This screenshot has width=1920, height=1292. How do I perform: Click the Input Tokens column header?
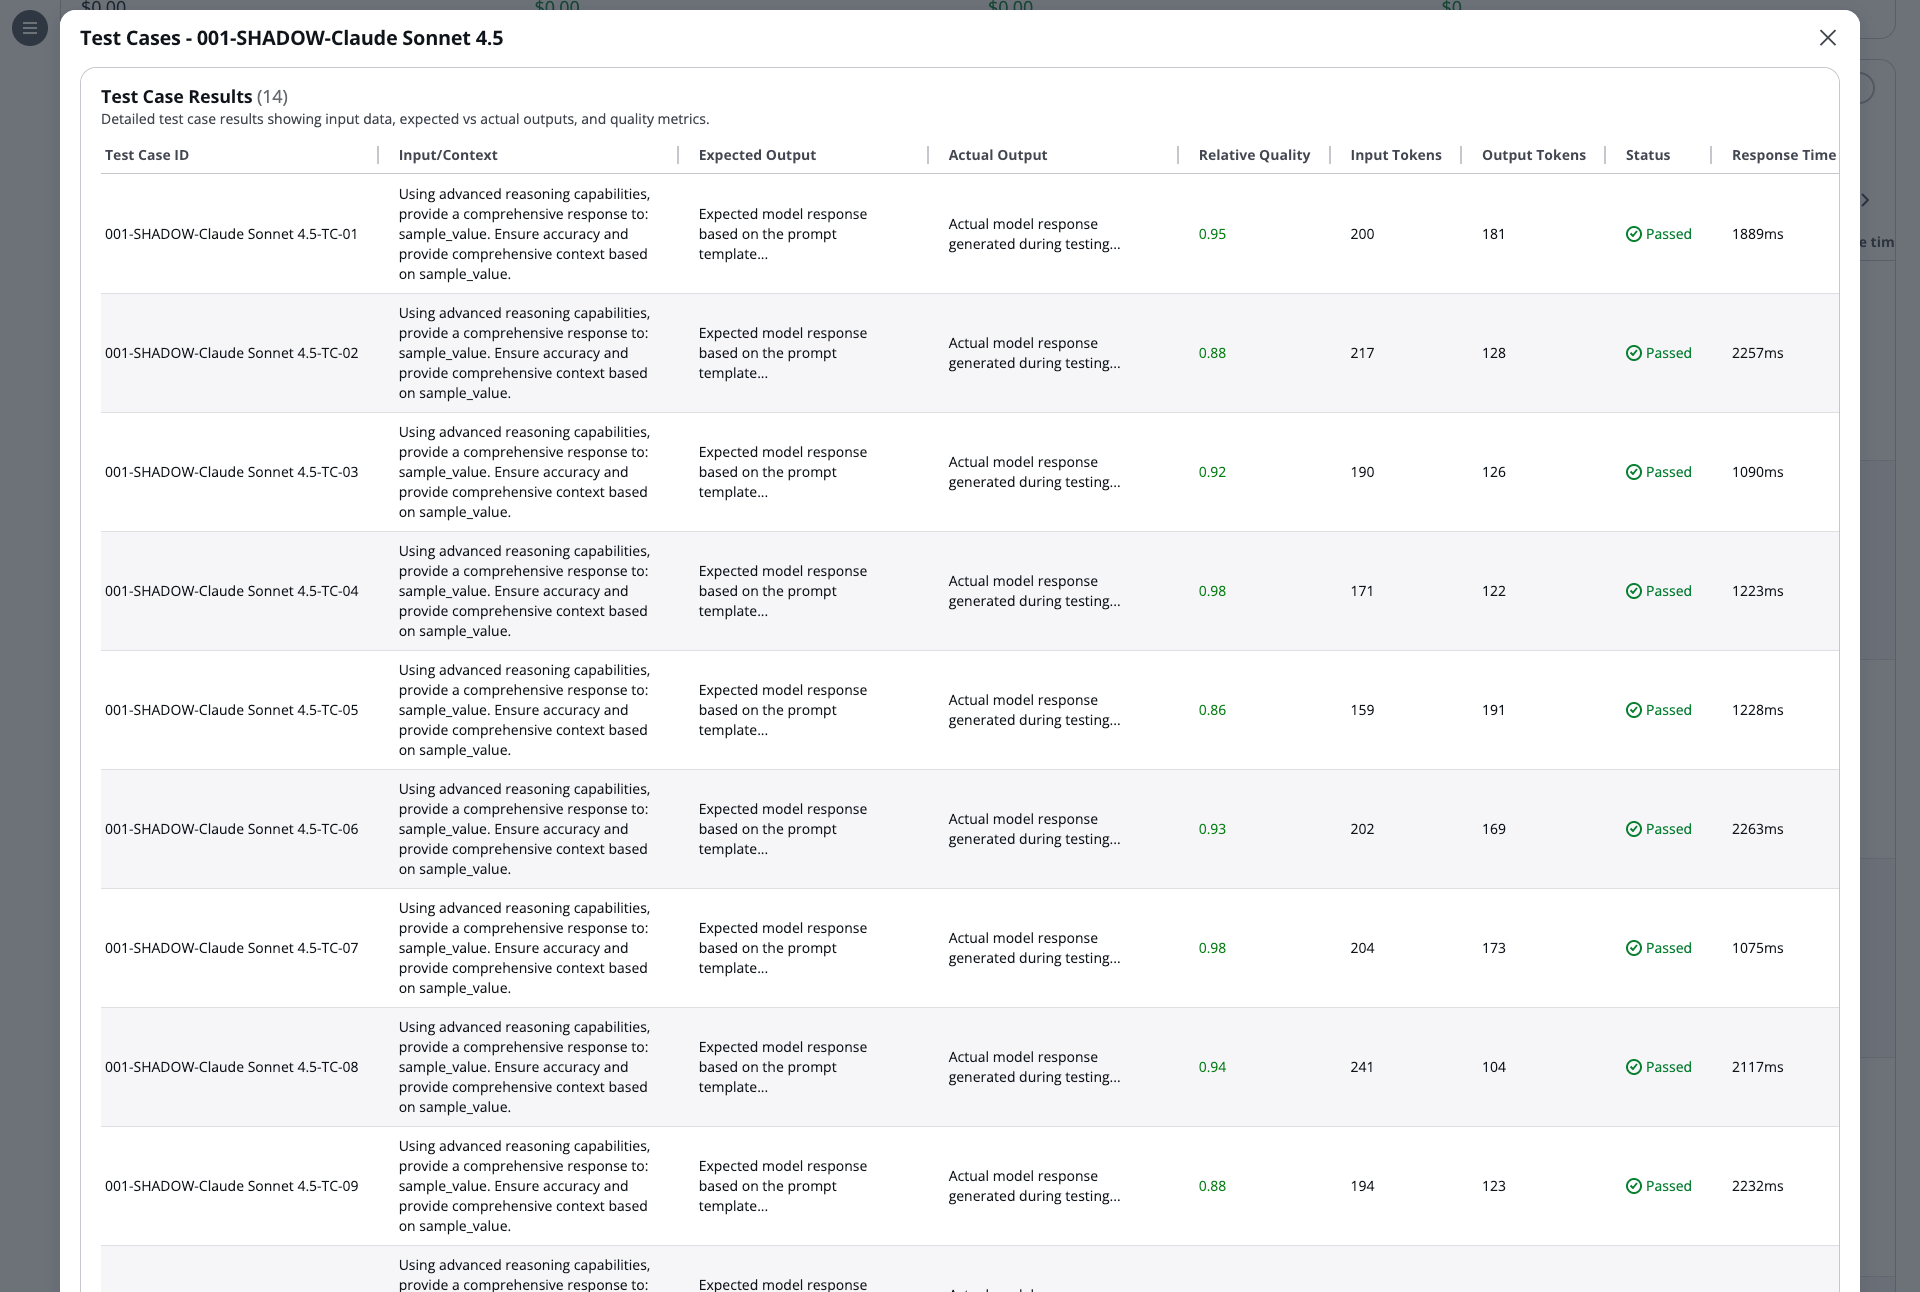tap(1396, 155)
